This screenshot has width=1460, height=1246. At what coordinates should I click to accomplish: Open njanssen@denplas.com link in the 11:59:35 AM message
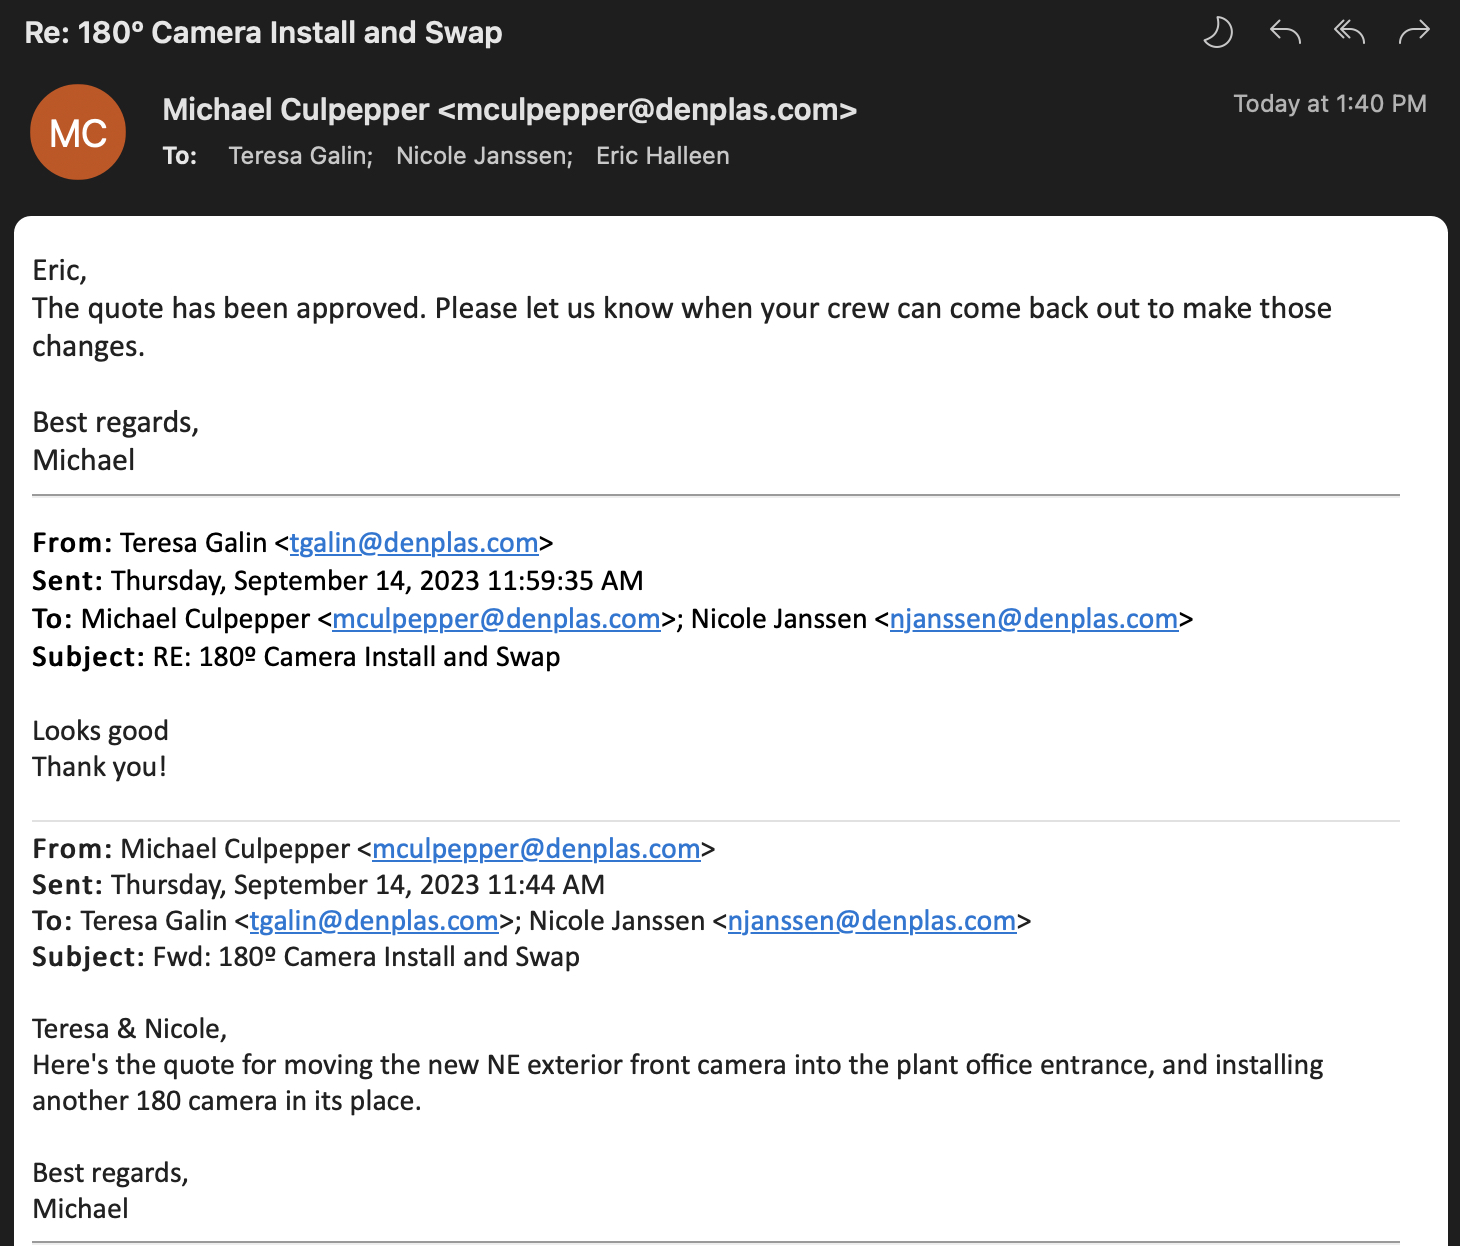tap(1033, 619)
